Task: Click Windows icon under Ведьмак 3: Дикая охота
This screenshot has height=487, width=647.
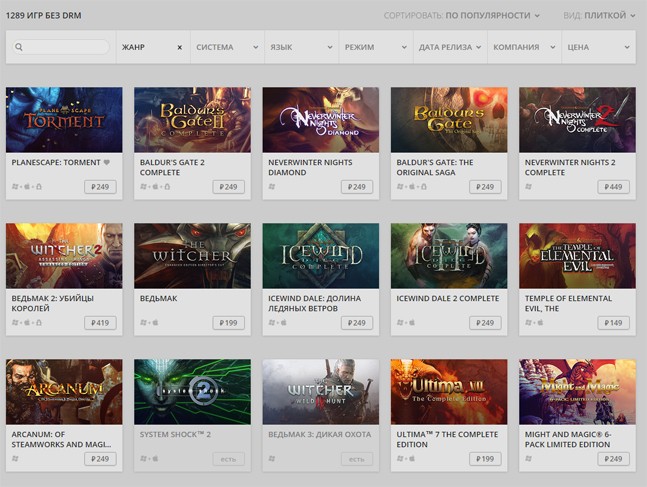Action: pos(272,459)
